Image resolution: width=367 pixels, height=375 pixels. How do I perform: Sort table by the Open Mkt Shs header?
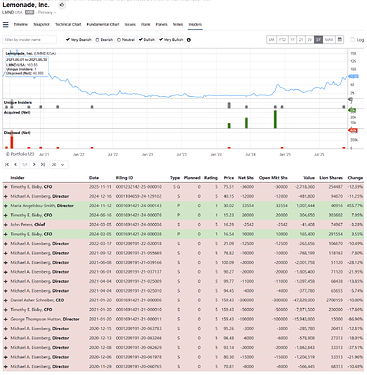273,178
